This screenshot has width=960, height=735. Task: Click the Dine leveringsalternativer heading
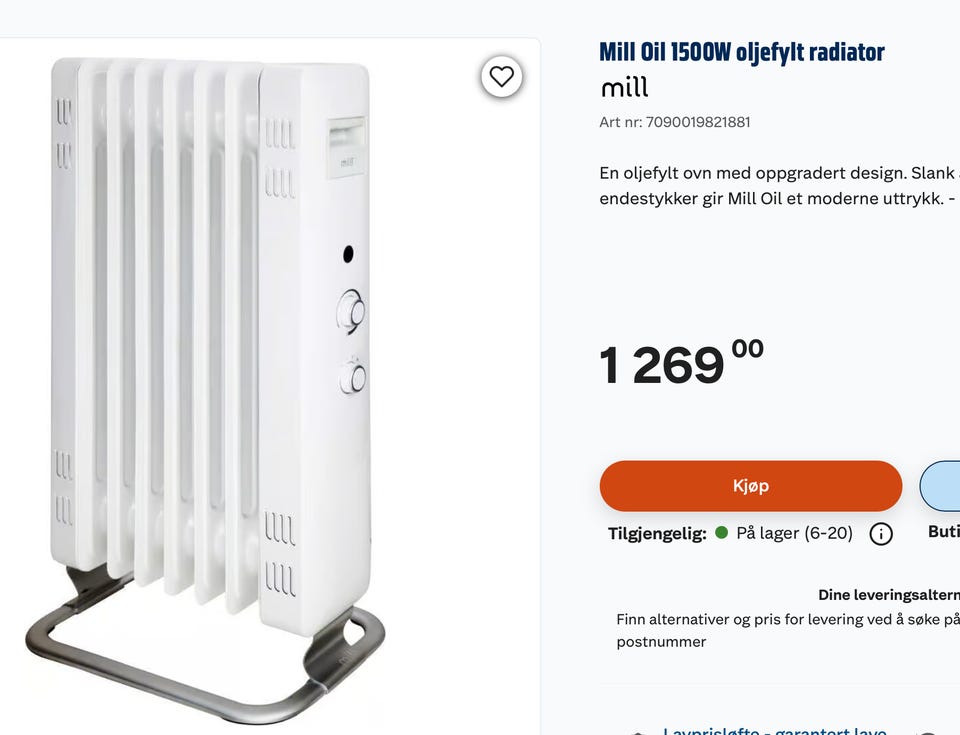(x=888, y=595)
